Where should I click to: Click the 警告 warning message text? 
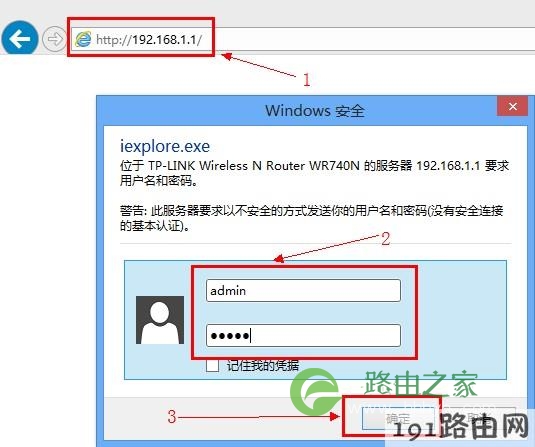(x=312, y=218)
